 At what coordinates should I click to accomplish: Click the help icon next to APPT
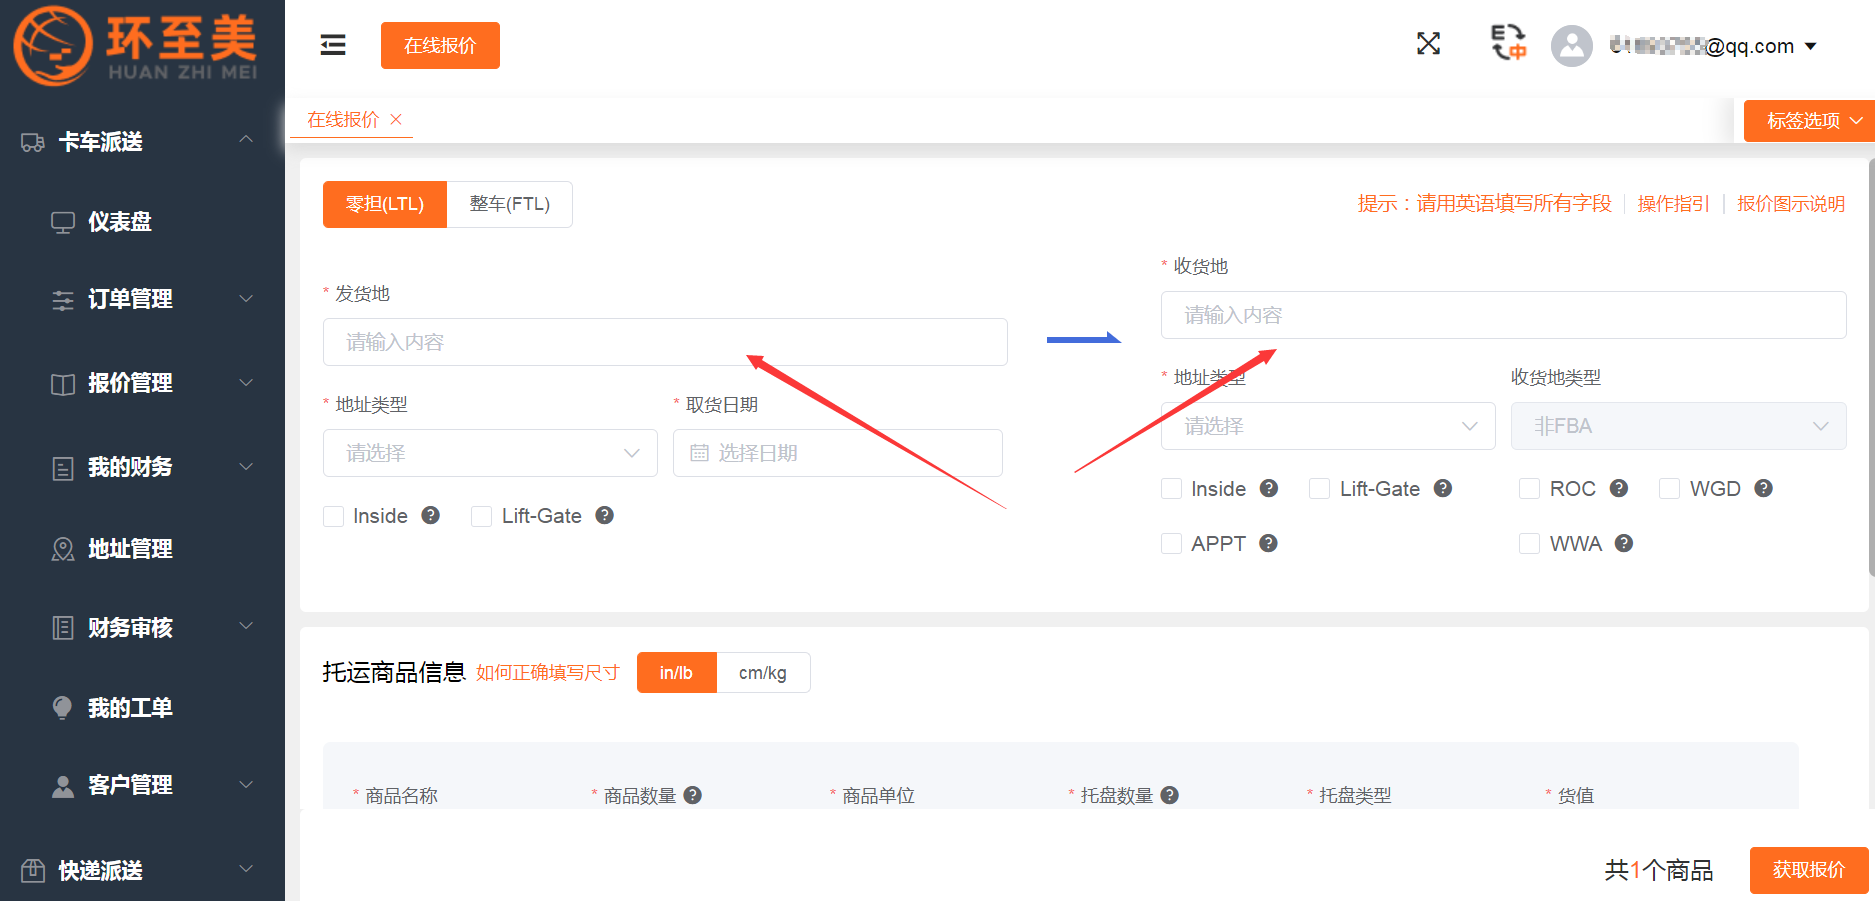tap(1268, 543)
